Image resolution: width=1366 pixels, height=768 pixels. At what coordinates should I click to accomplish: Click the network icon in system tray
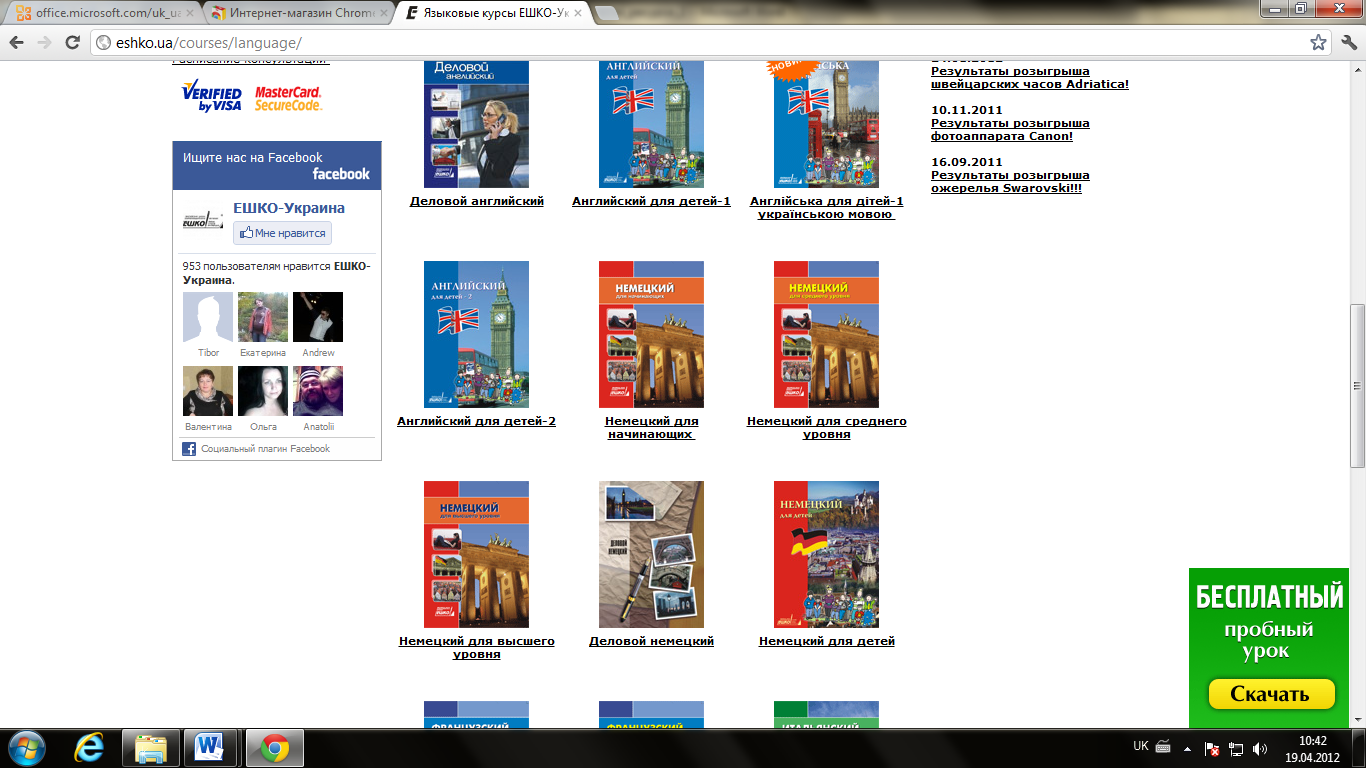coord(1236,748)
